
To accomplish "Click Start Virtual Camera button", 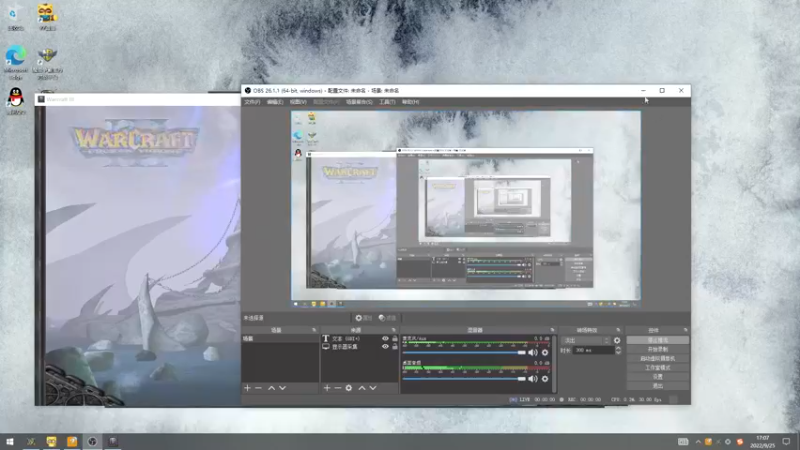I will (658, 359).
